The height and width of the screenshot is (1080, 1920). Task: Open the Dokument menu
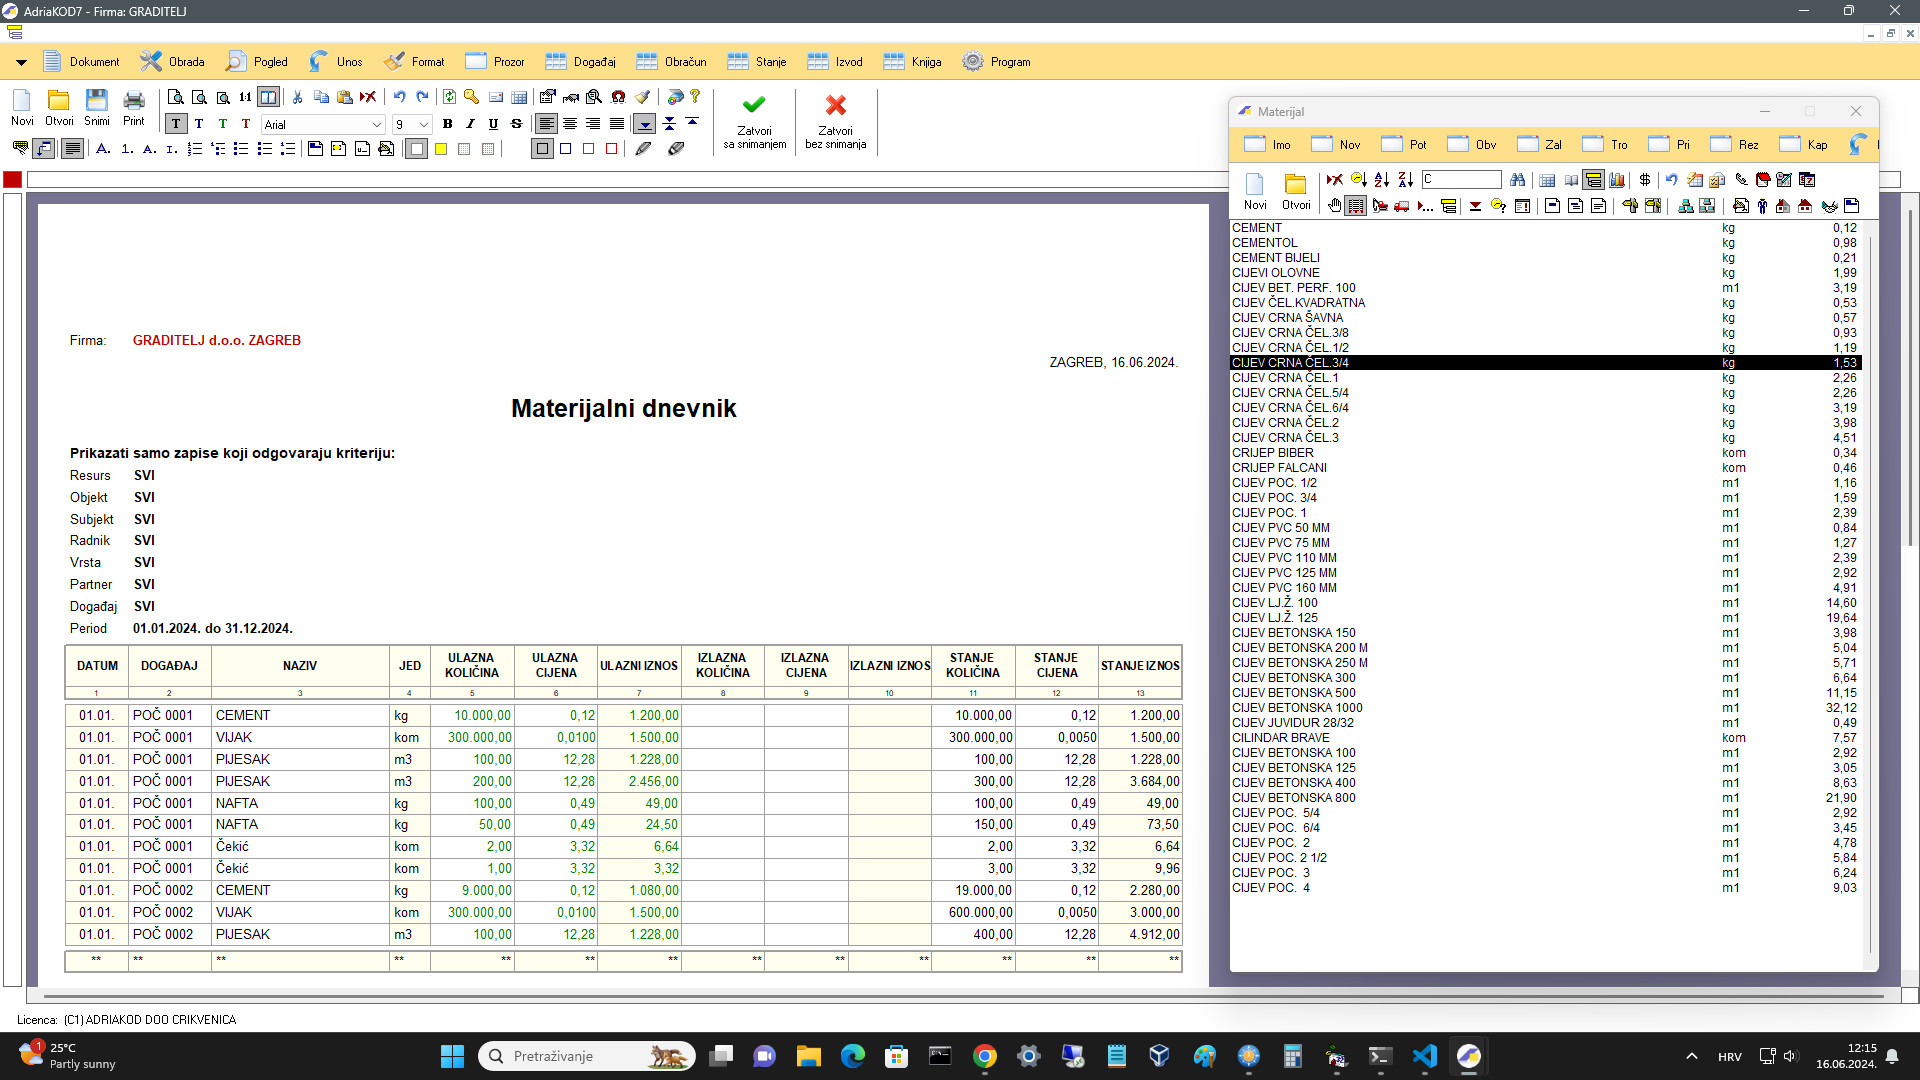pos(82,62)
